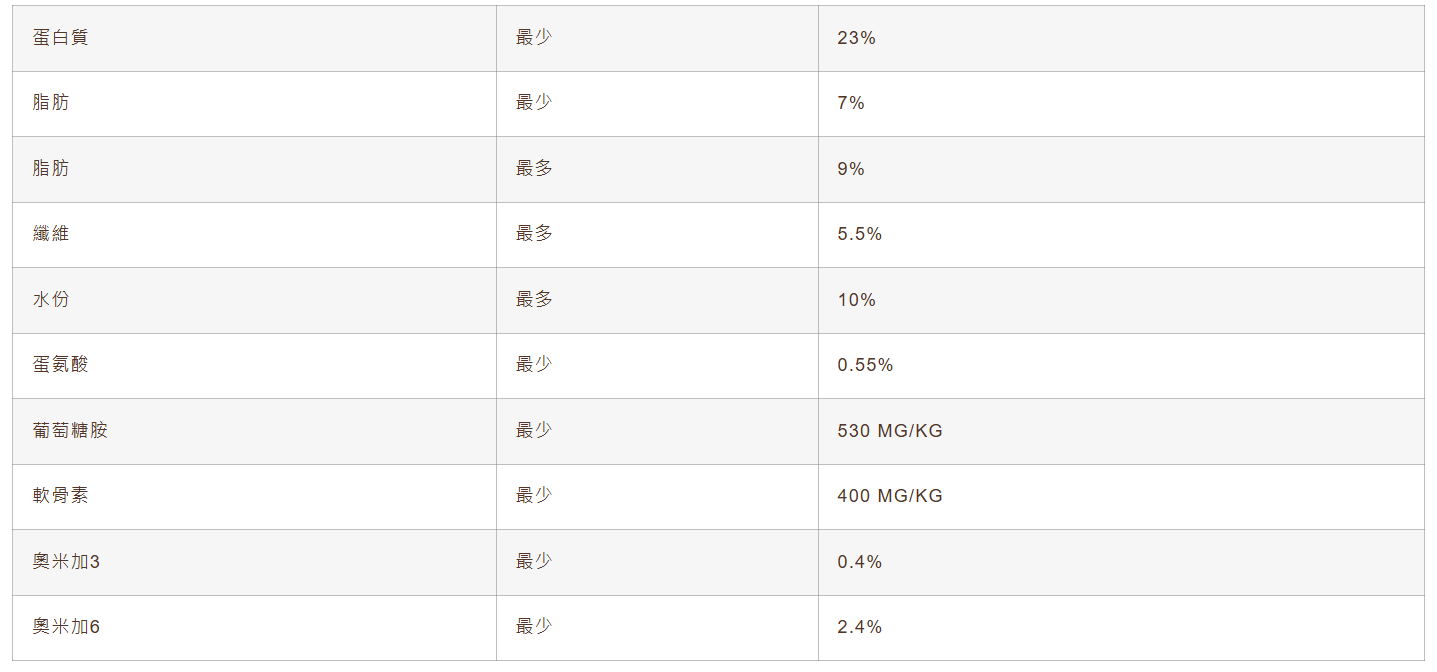Click the 奧米加6 row label
This screenshot has width=1437, height=672.
pyautogui.click(x=66, y=627)
